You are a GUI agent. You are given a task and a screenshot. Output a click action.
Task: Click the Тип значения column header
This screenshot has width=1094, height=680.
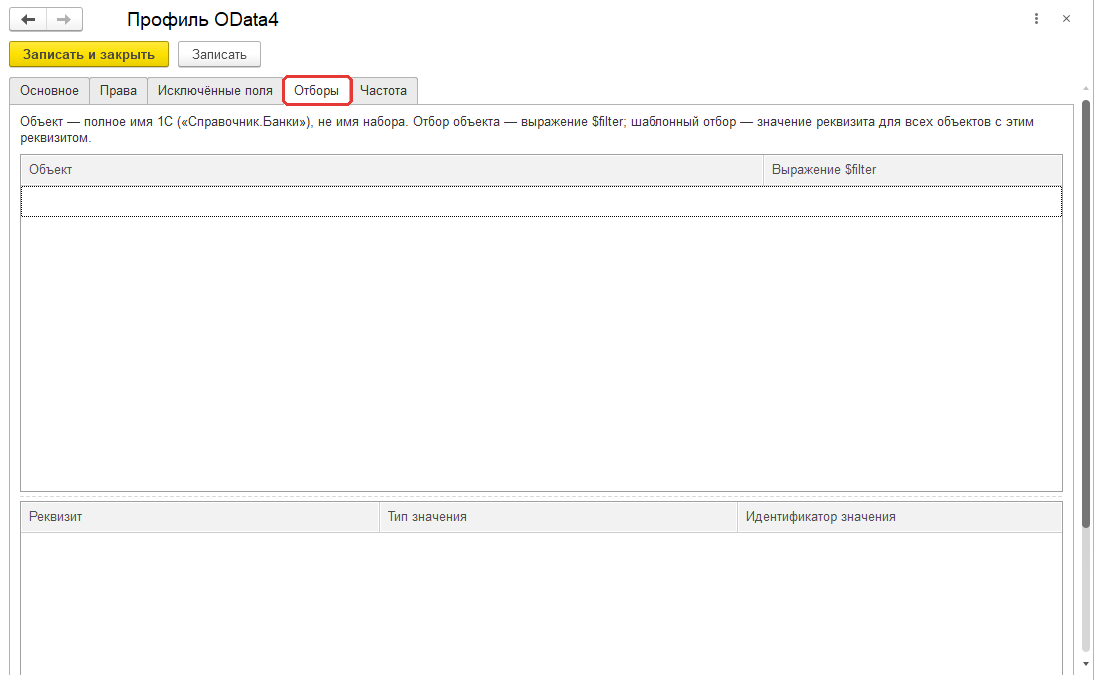point(558,517)
